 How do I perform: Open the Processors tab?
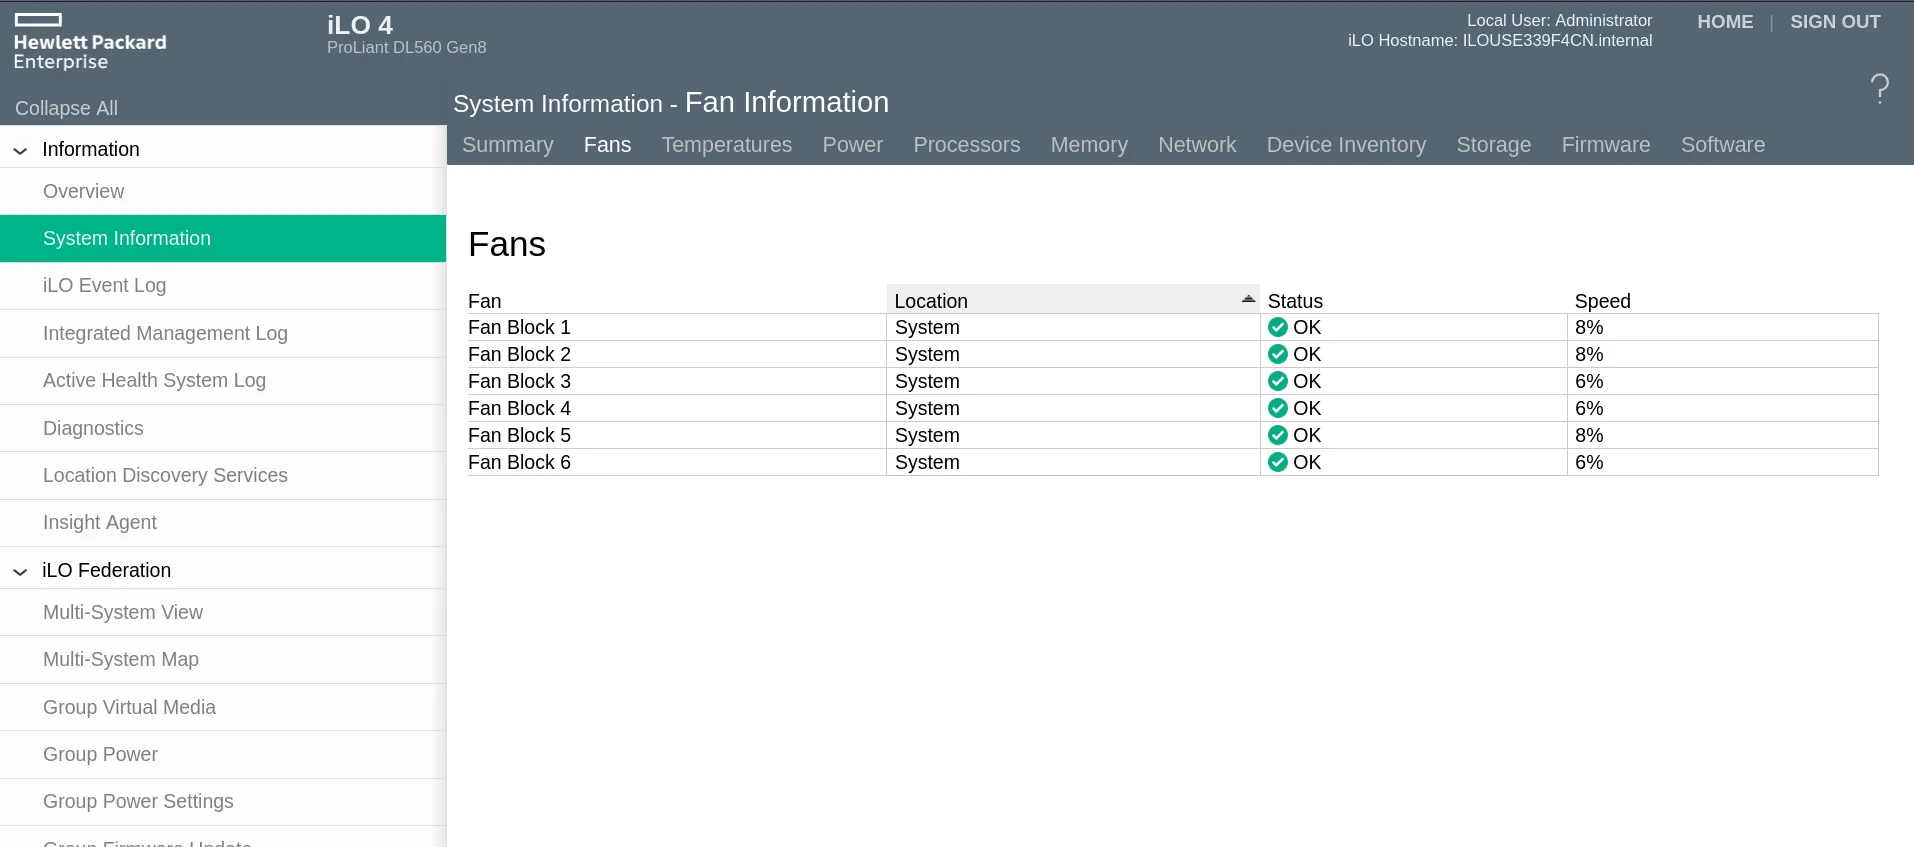[967, 145]
